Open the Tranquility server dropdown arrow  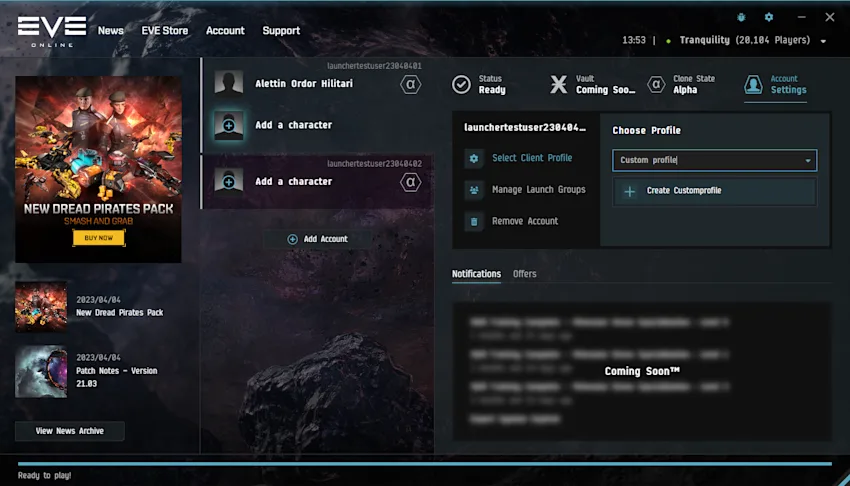pyautogui.click(x=823, y=41)
